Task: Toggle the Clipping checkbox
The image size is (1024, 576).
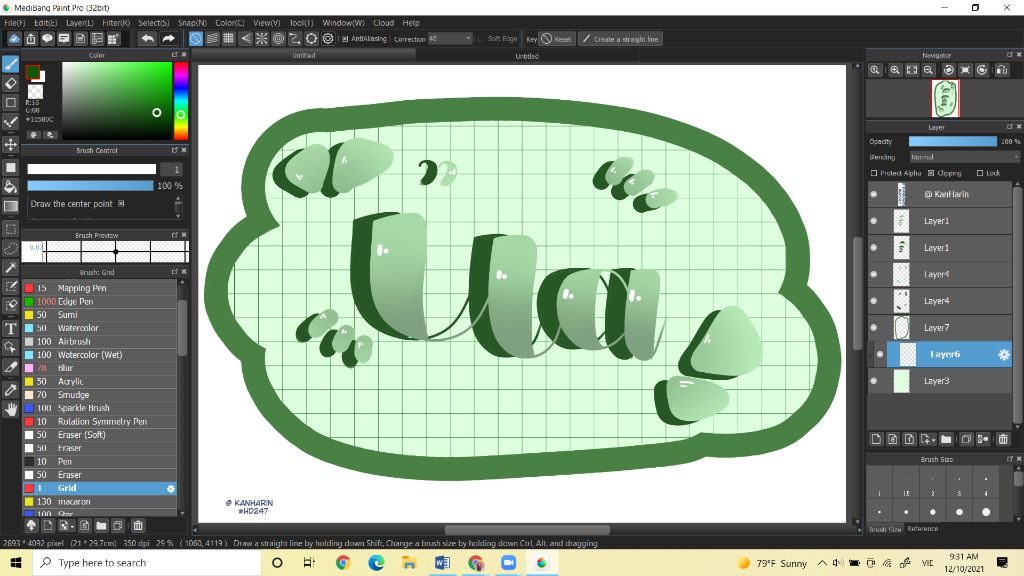Action: tap(931, 173)
